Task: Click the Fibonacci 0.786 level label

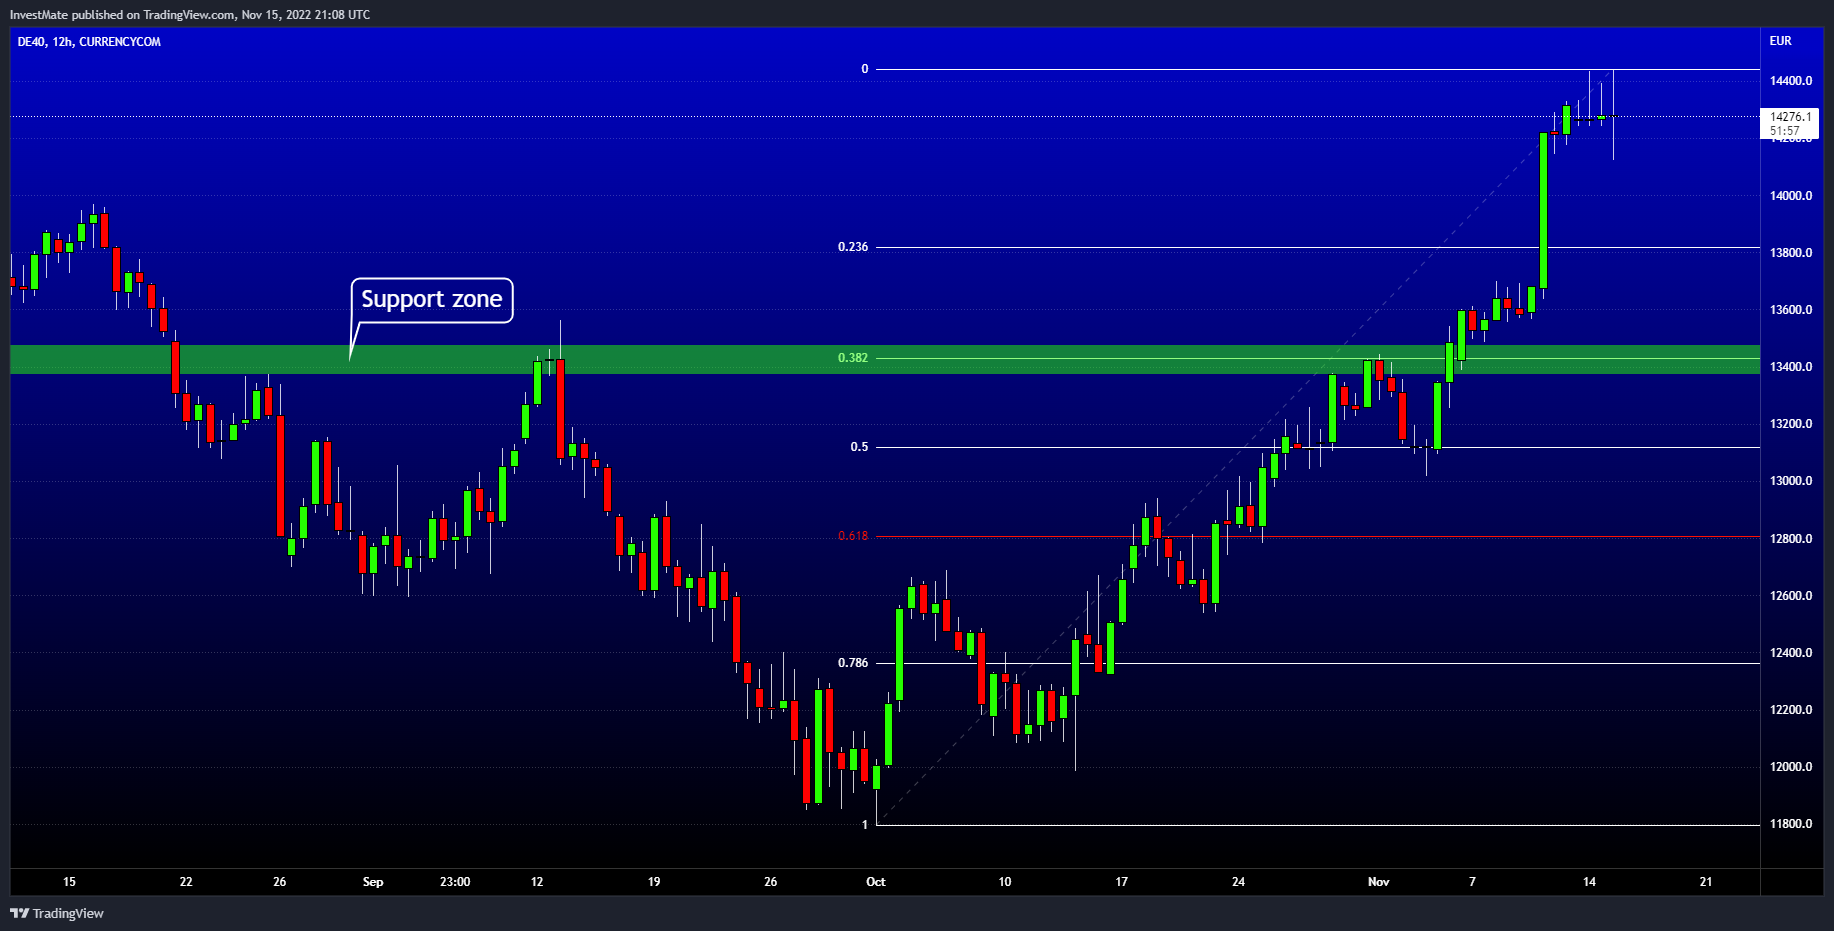Action: [853, 663]
